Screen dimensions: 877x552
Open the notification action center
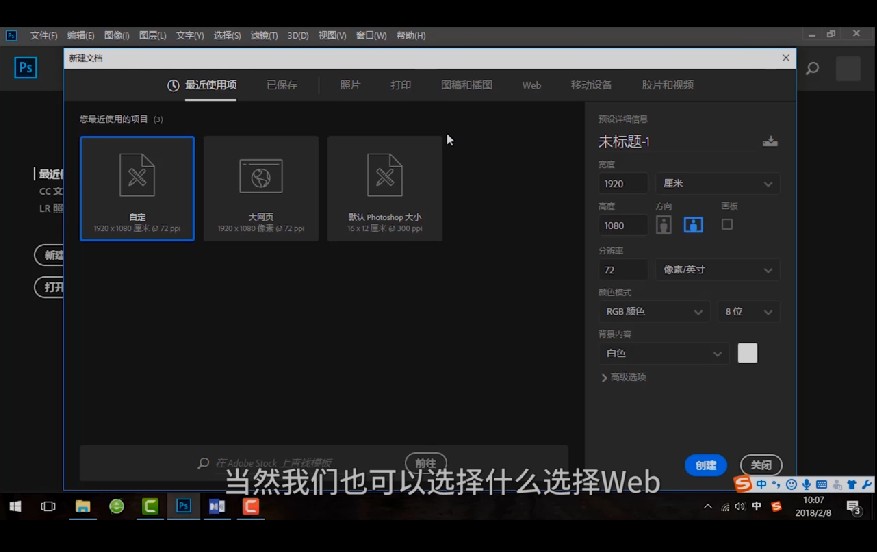(x=854, y=507)
